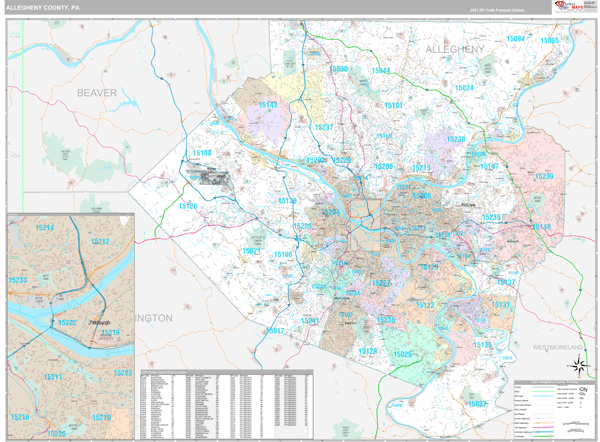This screenshot has width=600, height=442.
Task: Click the map legend box
Action: point(553,409)
